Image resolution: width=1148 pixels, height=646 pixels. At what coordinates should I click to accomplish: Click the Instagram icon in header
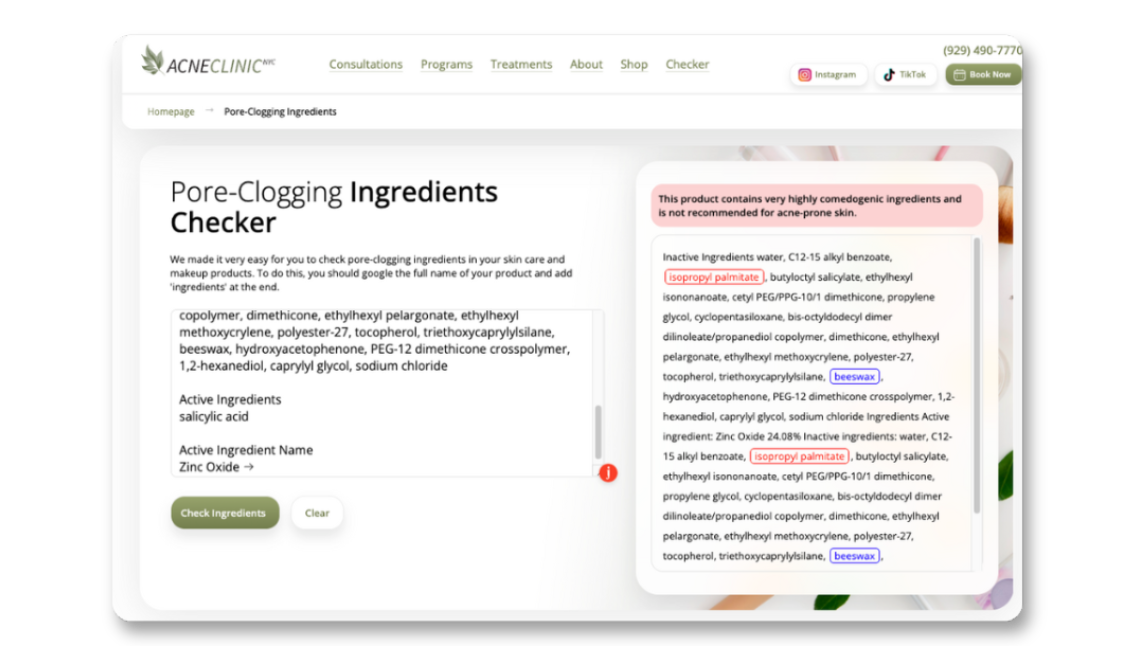click(804, 75)
